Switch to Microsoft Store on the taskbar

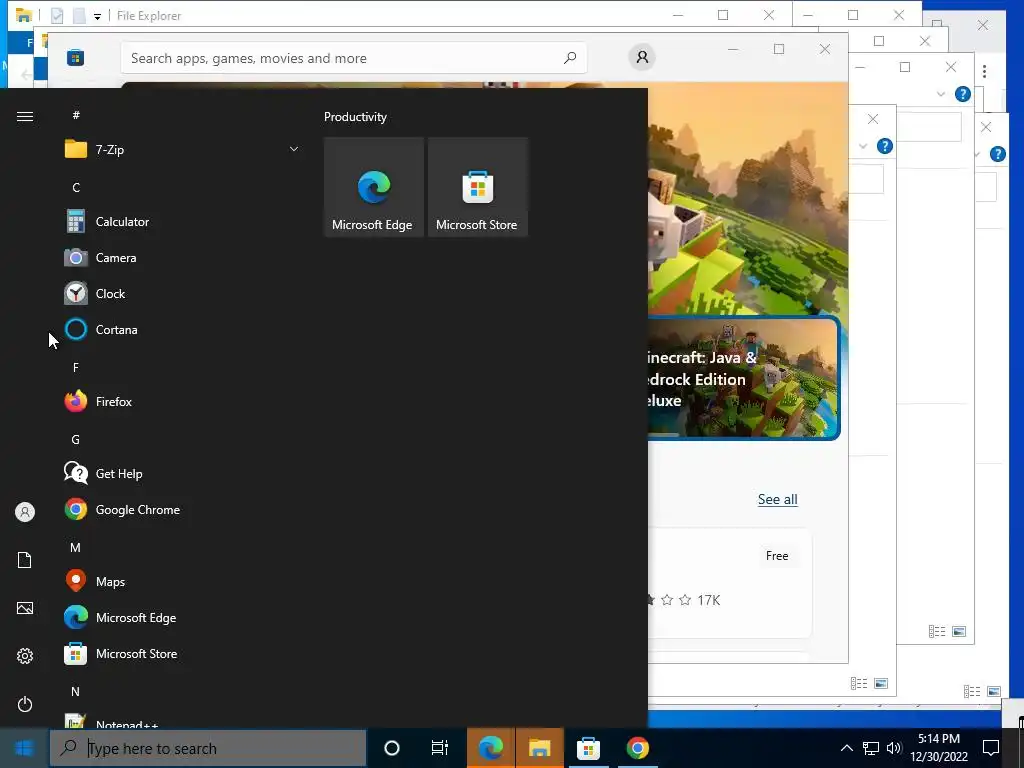(588, 748)
